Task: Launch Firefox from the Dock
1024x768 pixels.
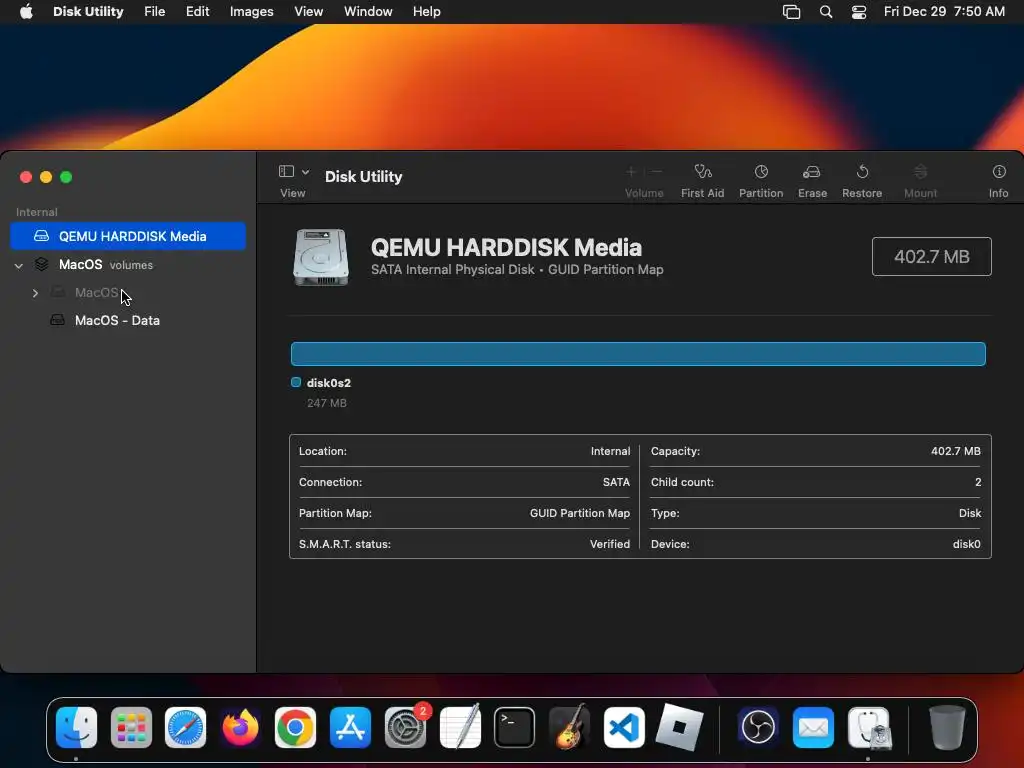Action: pos(240,727)
